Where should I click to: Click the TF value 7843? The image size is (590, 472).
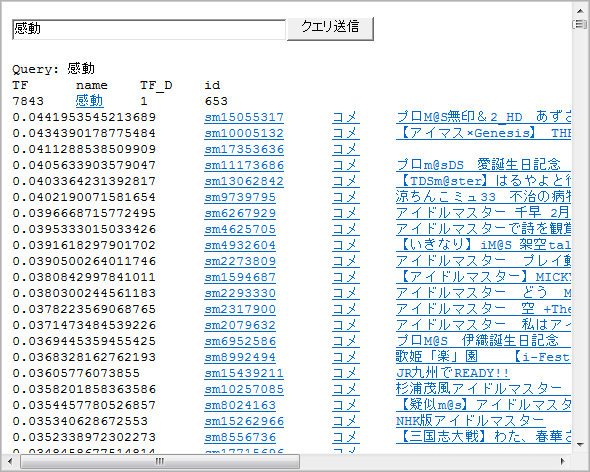(x=28, y=101)
